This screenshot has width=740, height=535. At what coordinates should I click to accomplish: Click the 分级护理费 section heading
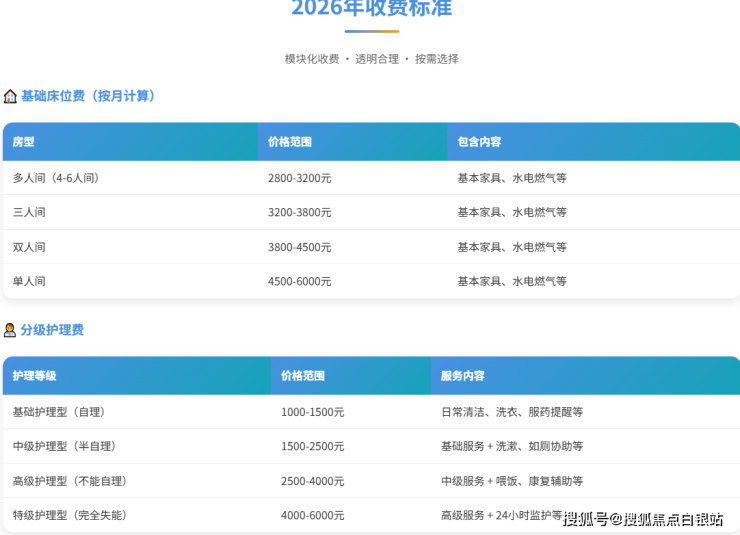click(x=52, y=330)
